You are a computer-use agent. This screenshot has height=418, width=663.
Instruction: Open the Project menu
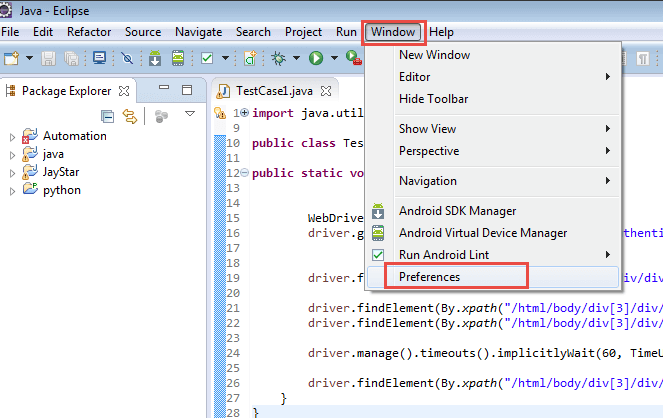click(x=303, y=32)
